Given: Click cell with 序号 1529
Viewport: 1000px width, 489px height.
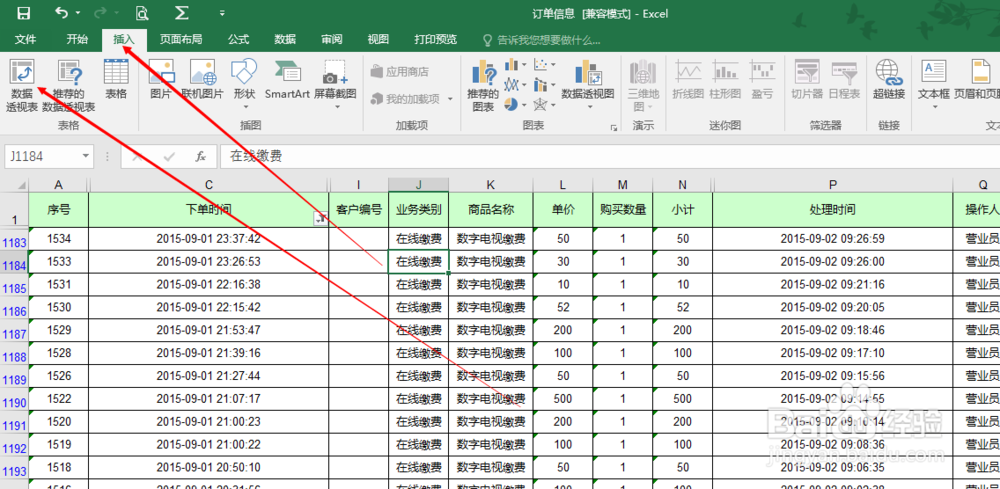Looking at the screenshot, I should (x=59, y=330).
